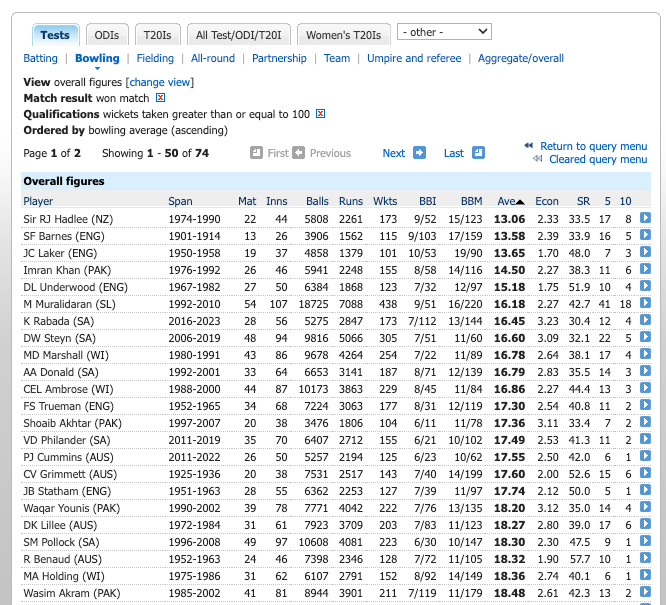Click the Cleared query menu arrow icon
Screen dimensions: 666x605
point(539,159)
